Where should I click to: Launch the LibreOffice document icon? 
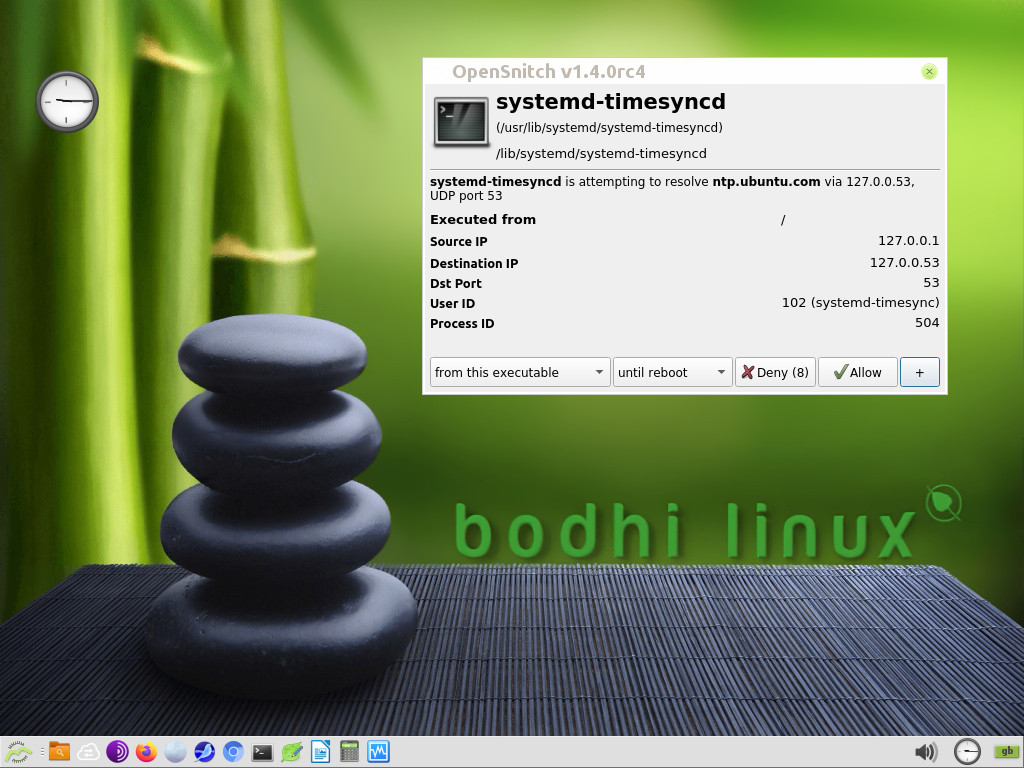pyautogui.click(x=320, y=752)
